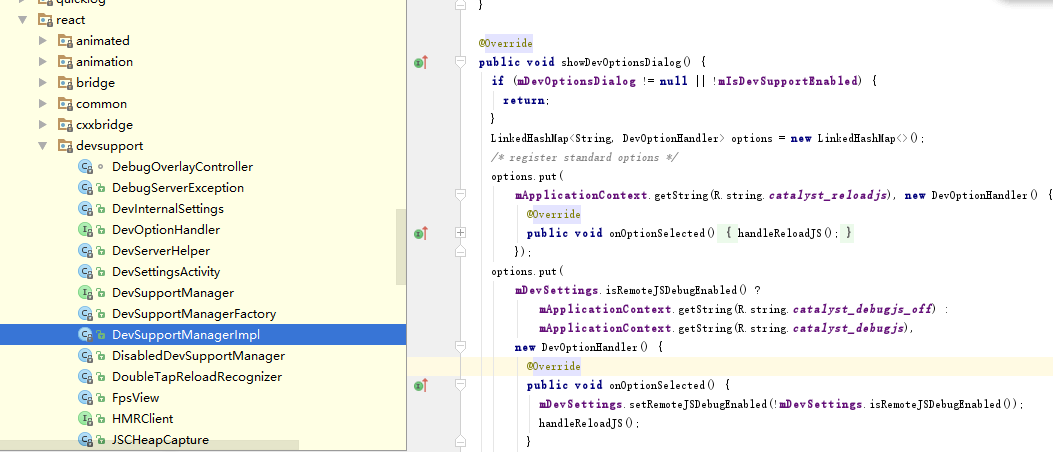Open JSCHeapCapture file
1053x452 pixels.
tap(161, 440)
